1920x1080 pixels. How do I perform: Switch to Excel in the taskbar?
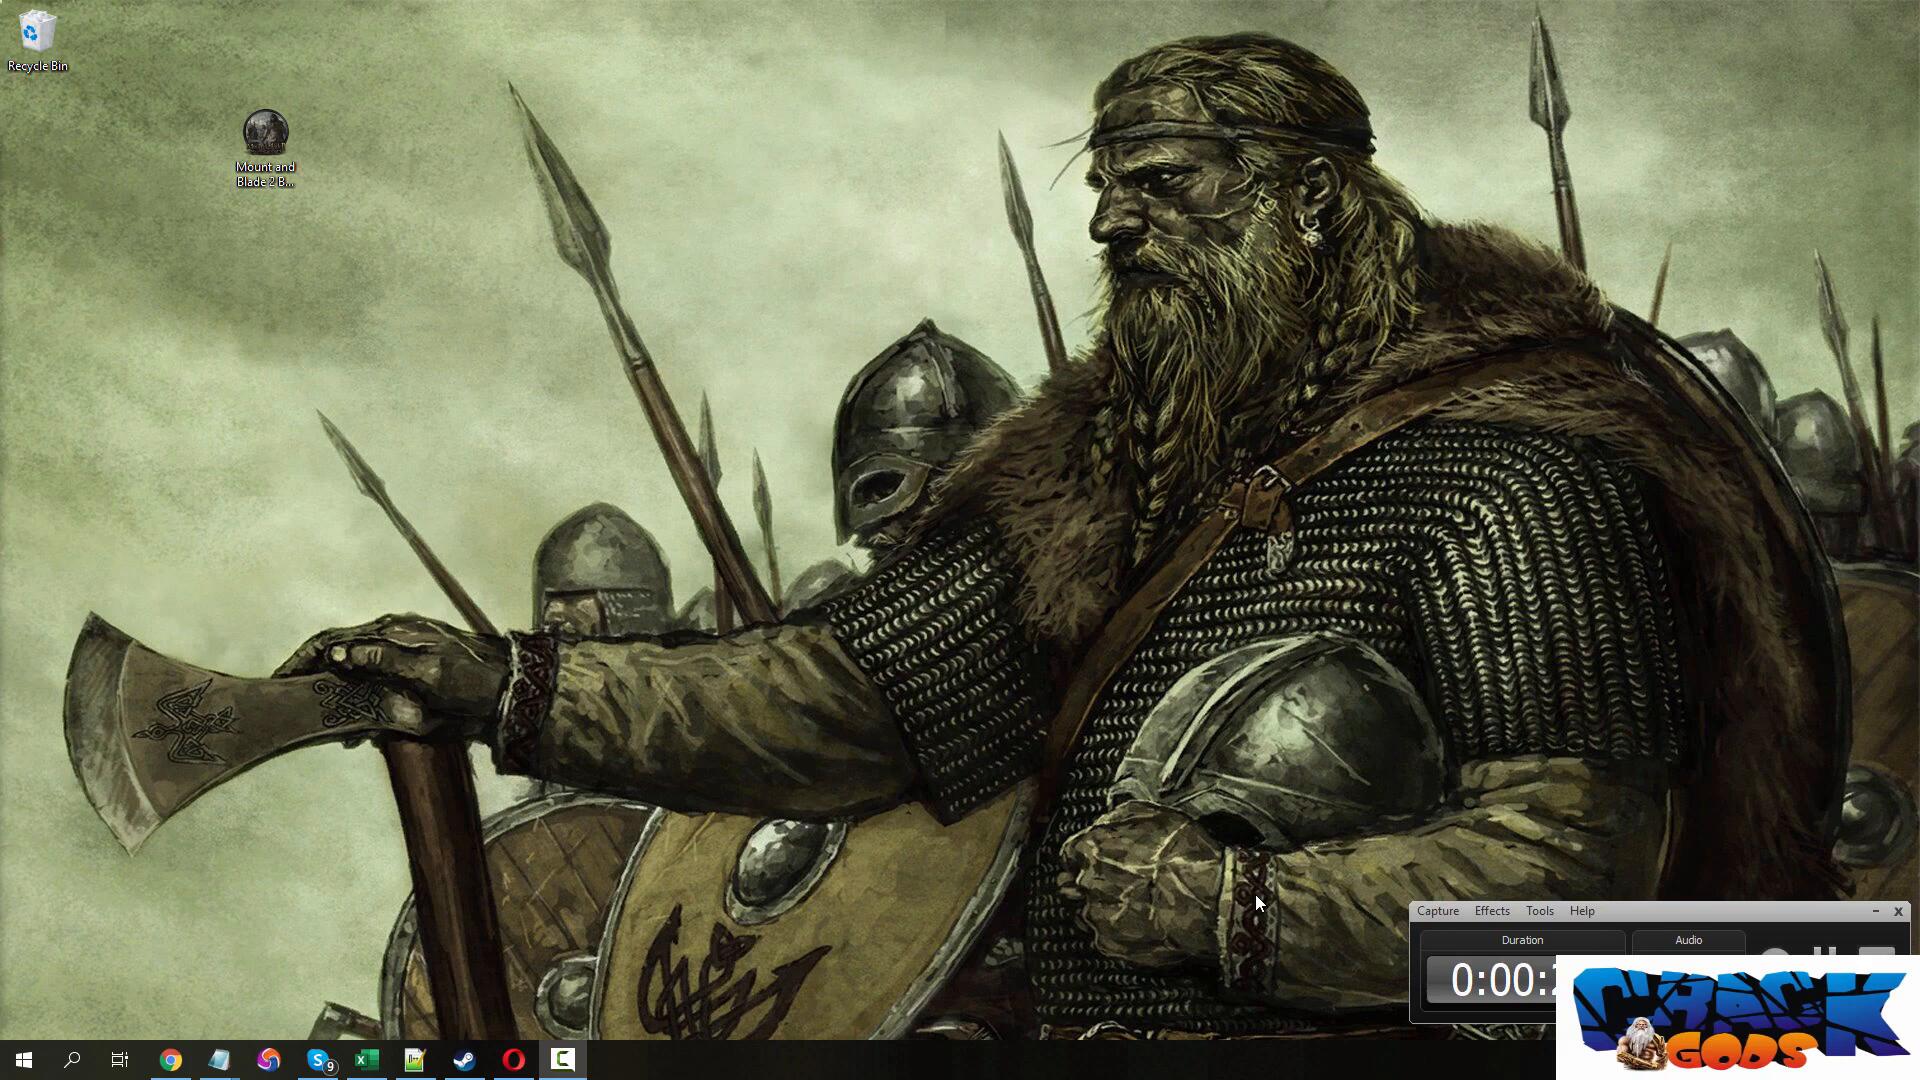click(366, 1060)
